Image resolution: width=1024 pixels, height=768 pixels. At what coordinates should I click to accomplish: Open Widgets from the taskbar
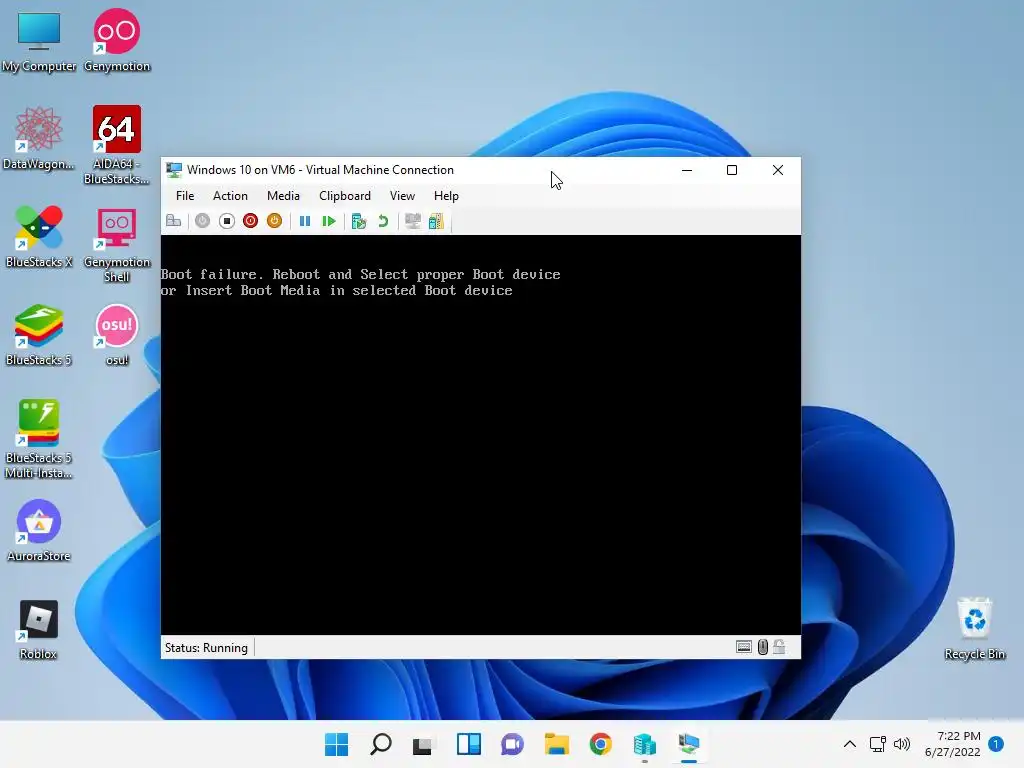(x=468, y=744)
